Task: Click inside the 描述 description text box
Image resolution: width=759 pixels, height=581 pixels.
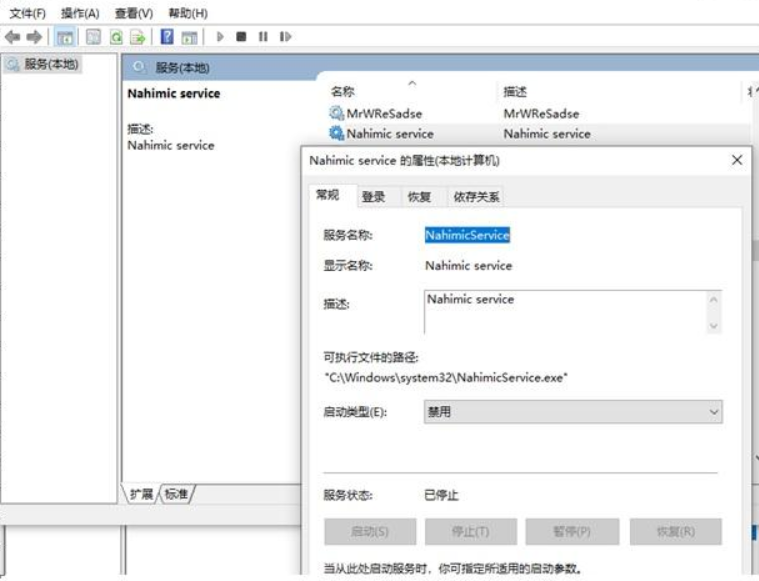Action: [564, 312]
